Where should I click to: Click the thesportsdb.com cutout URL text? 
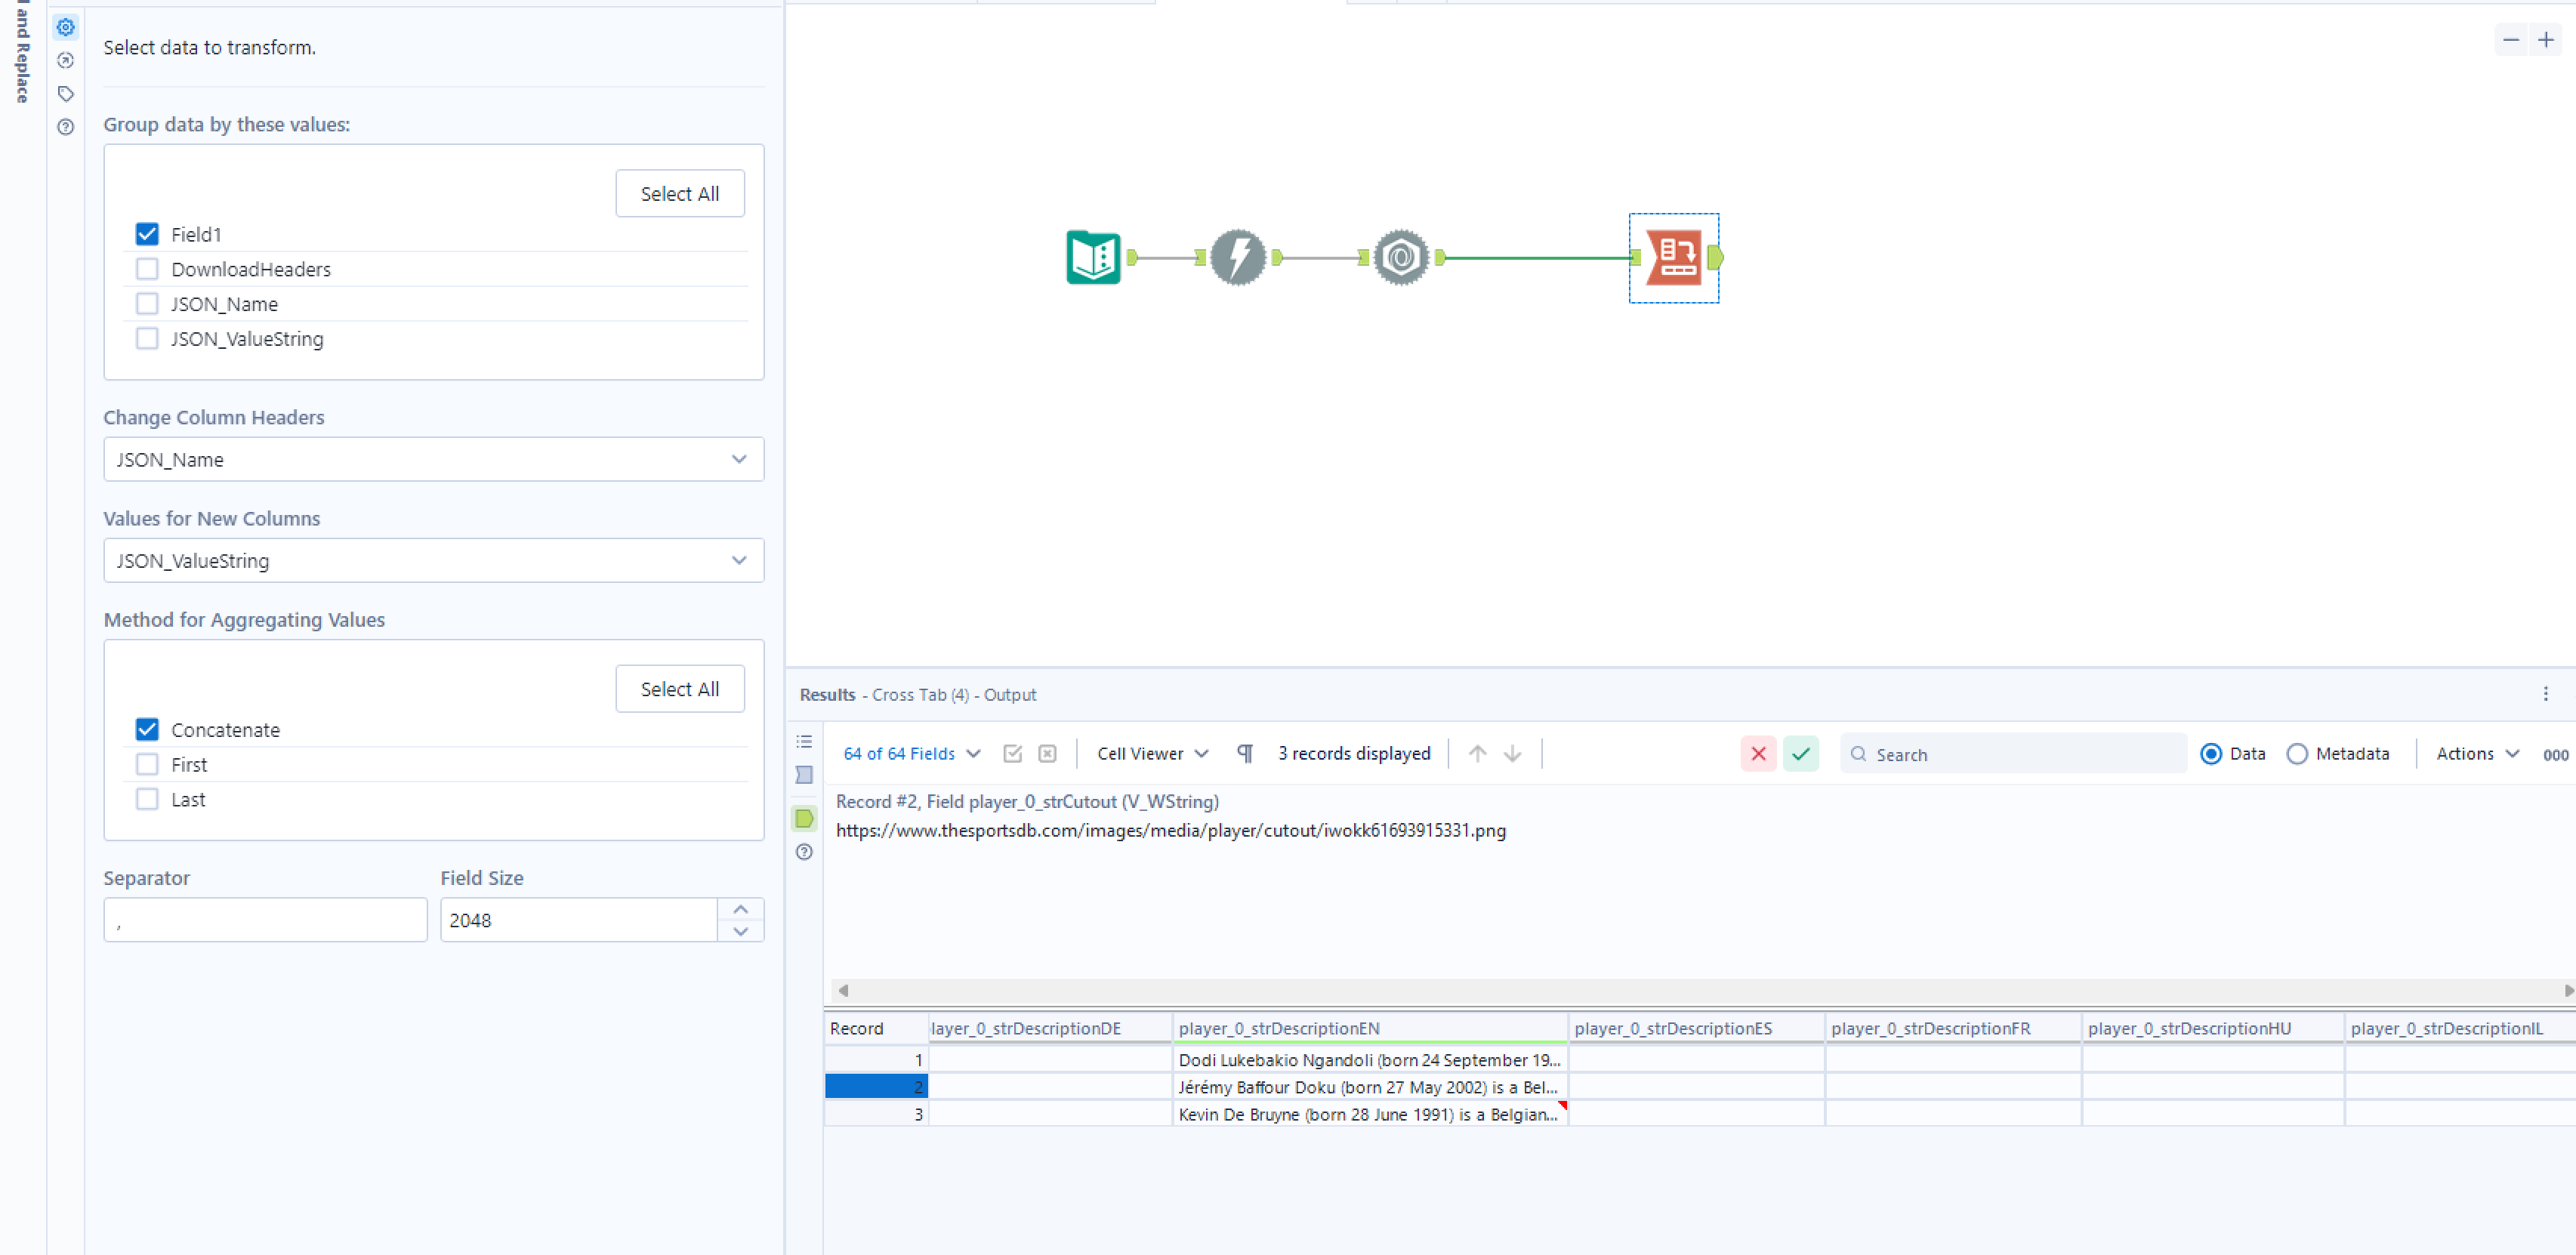(x=1171, y=831)
